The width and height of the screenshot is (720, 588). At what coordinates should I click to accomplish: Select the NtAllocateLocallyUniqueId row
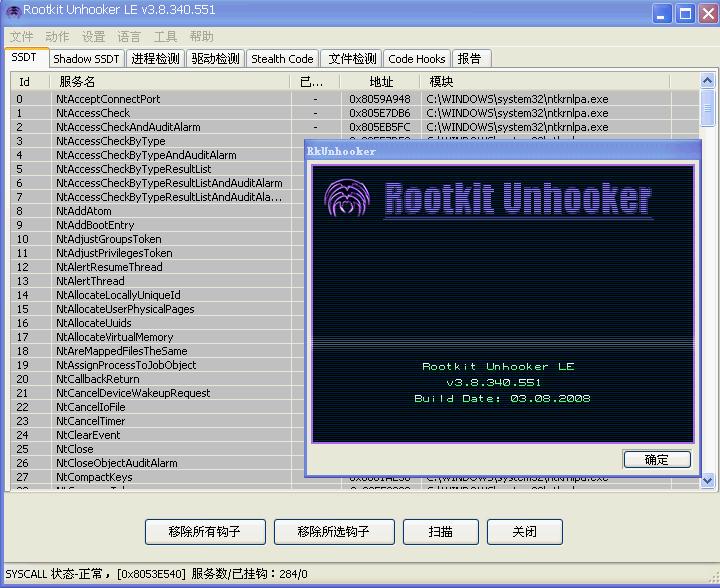pyautogui.click(x=158, y=295)
